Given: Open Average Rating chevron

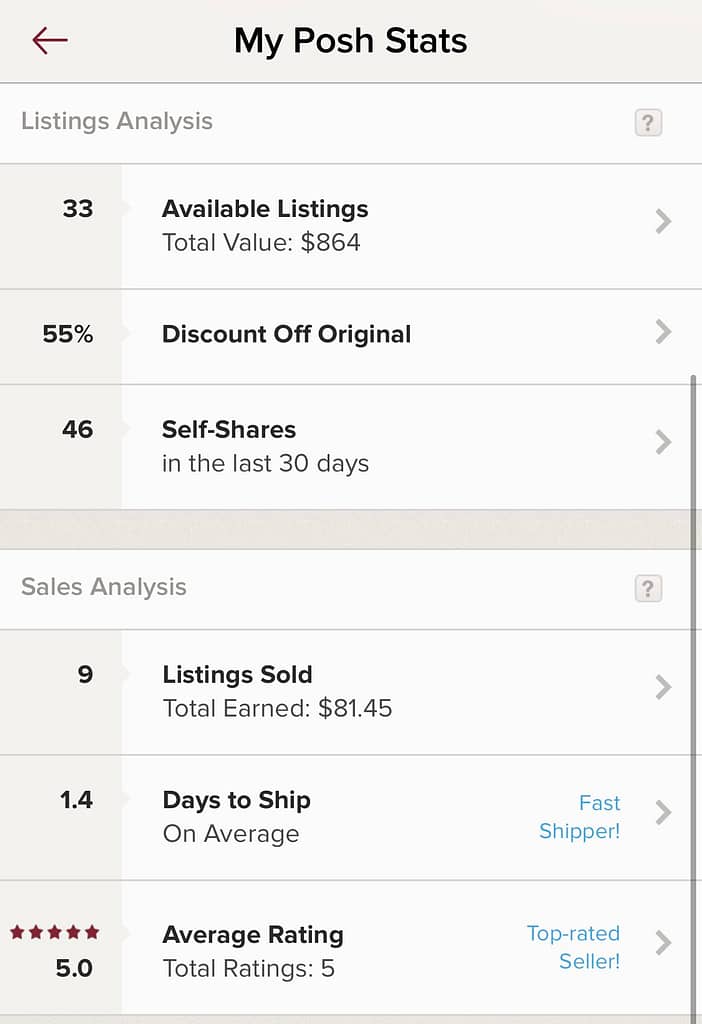Looking at the screenshot, I should click(663, 942).
